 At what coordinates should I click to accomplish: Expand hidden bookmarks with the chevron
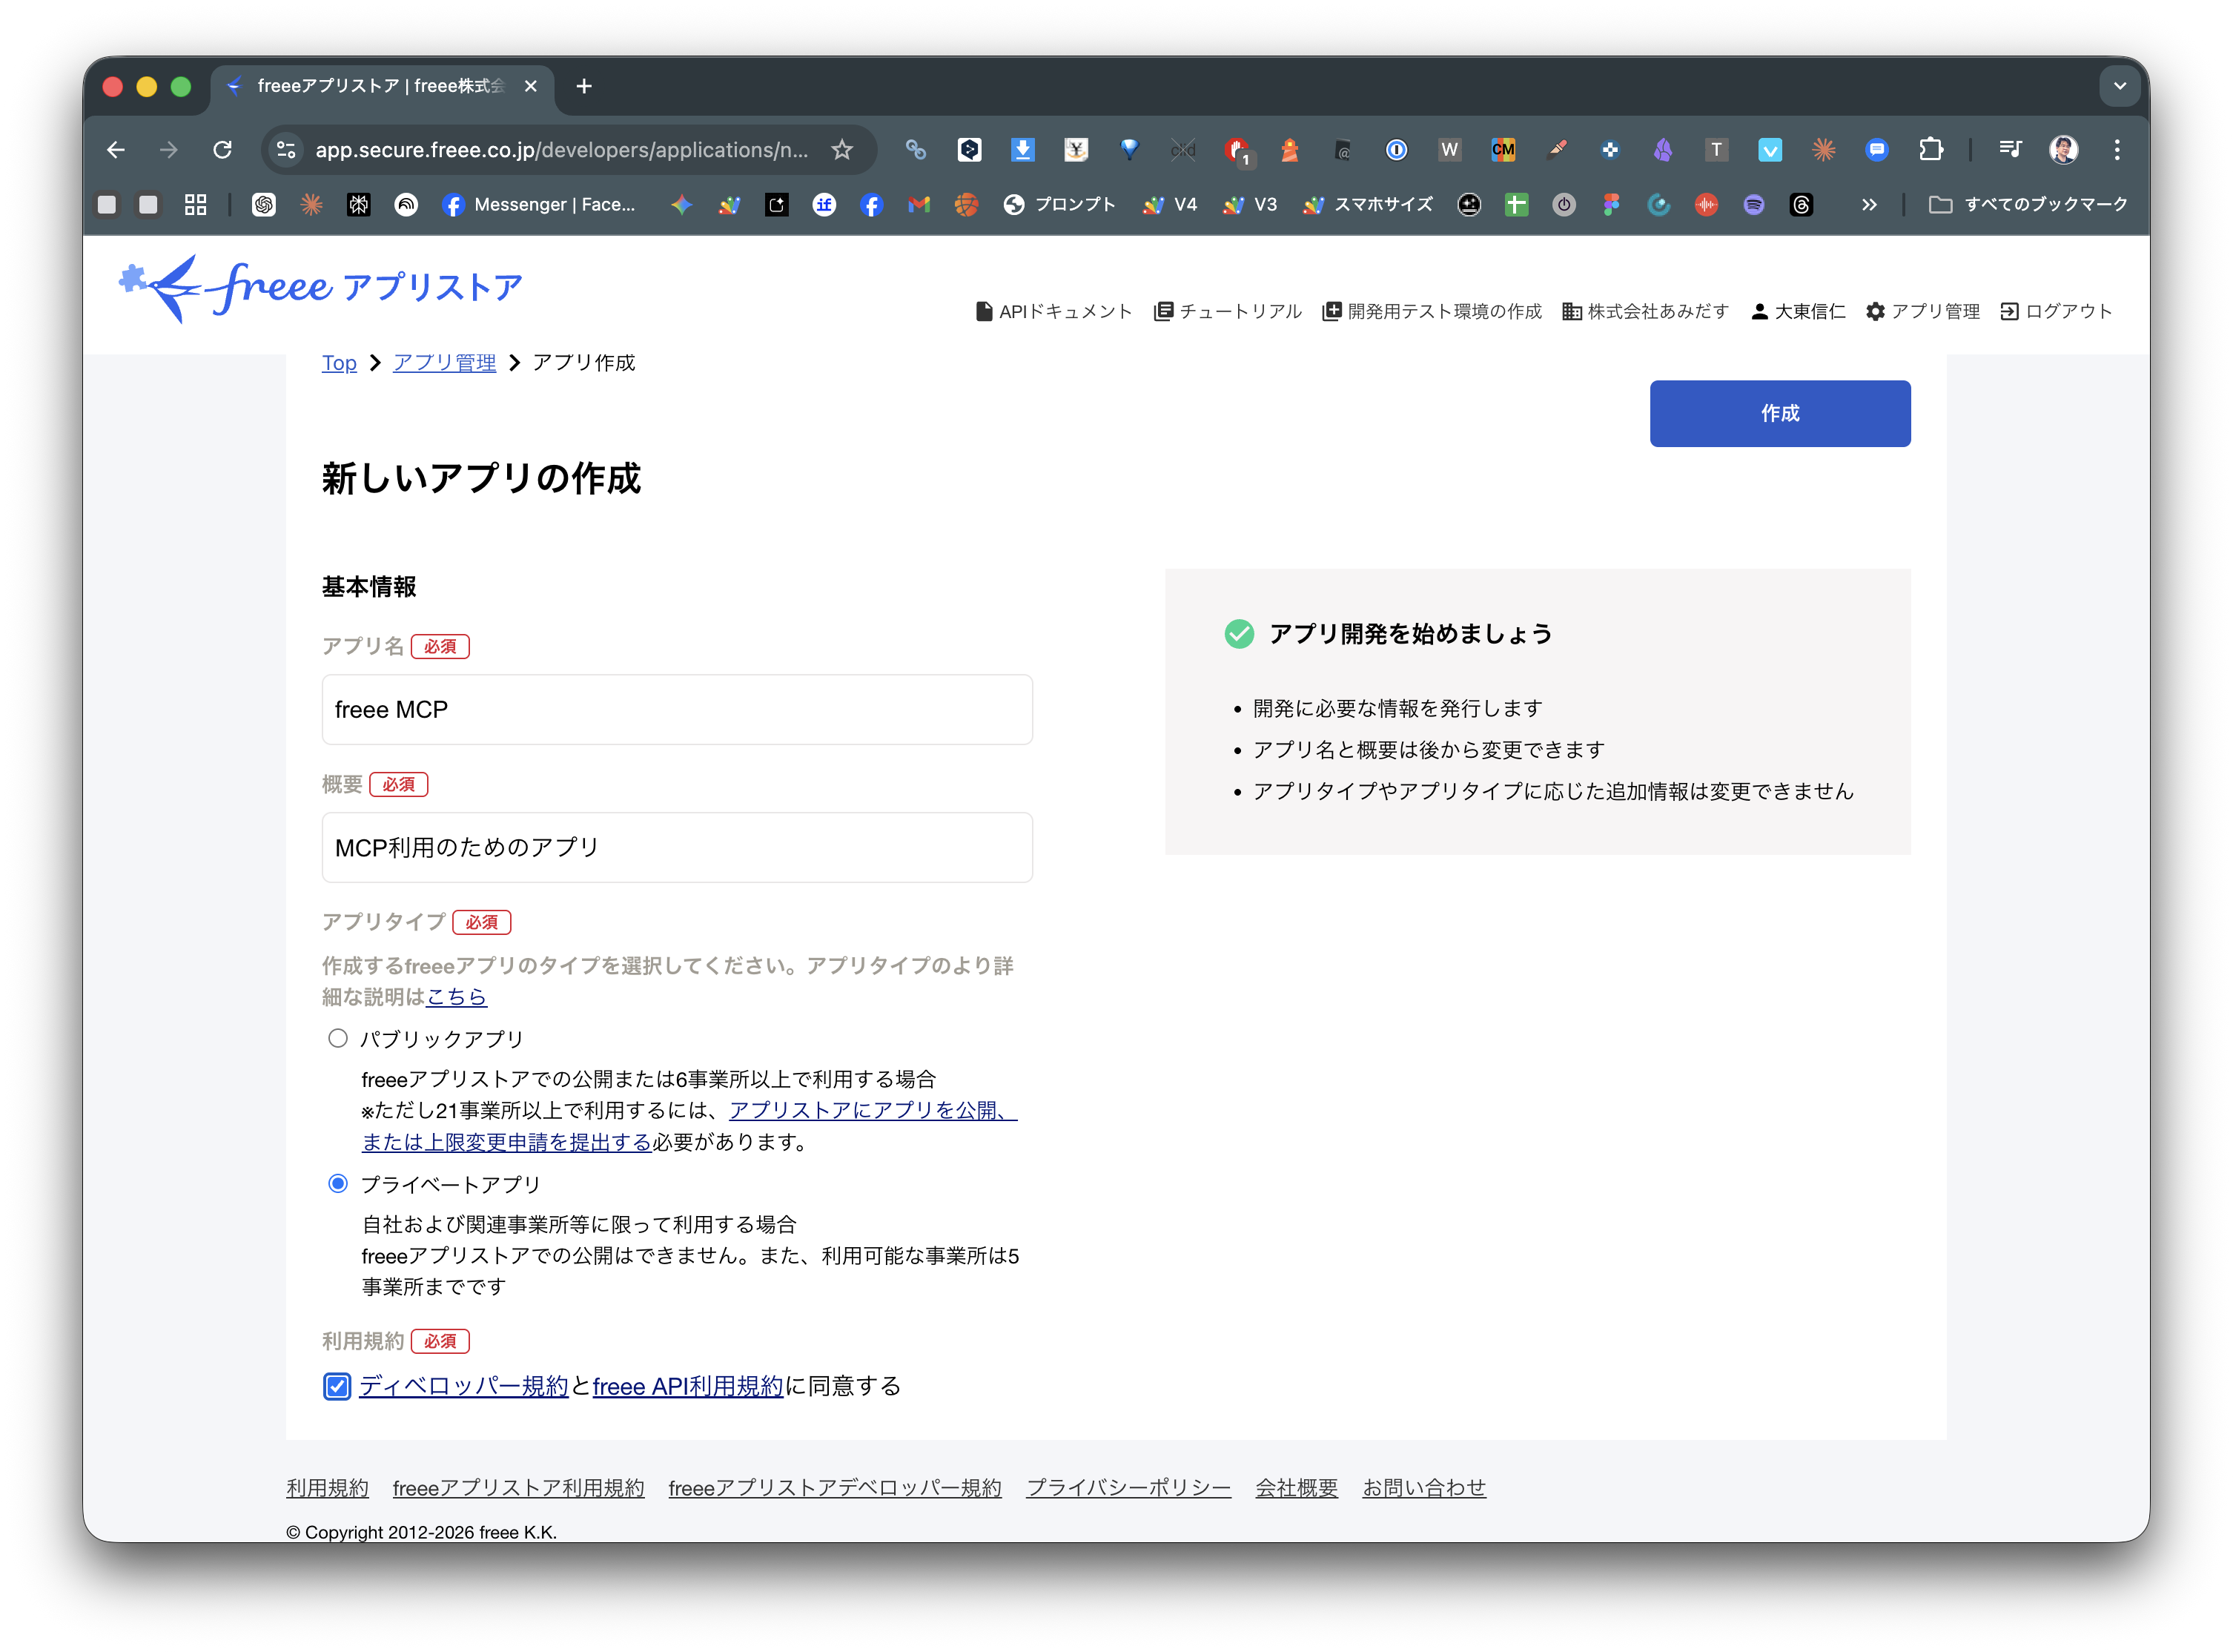click(x=1868, y=204)
